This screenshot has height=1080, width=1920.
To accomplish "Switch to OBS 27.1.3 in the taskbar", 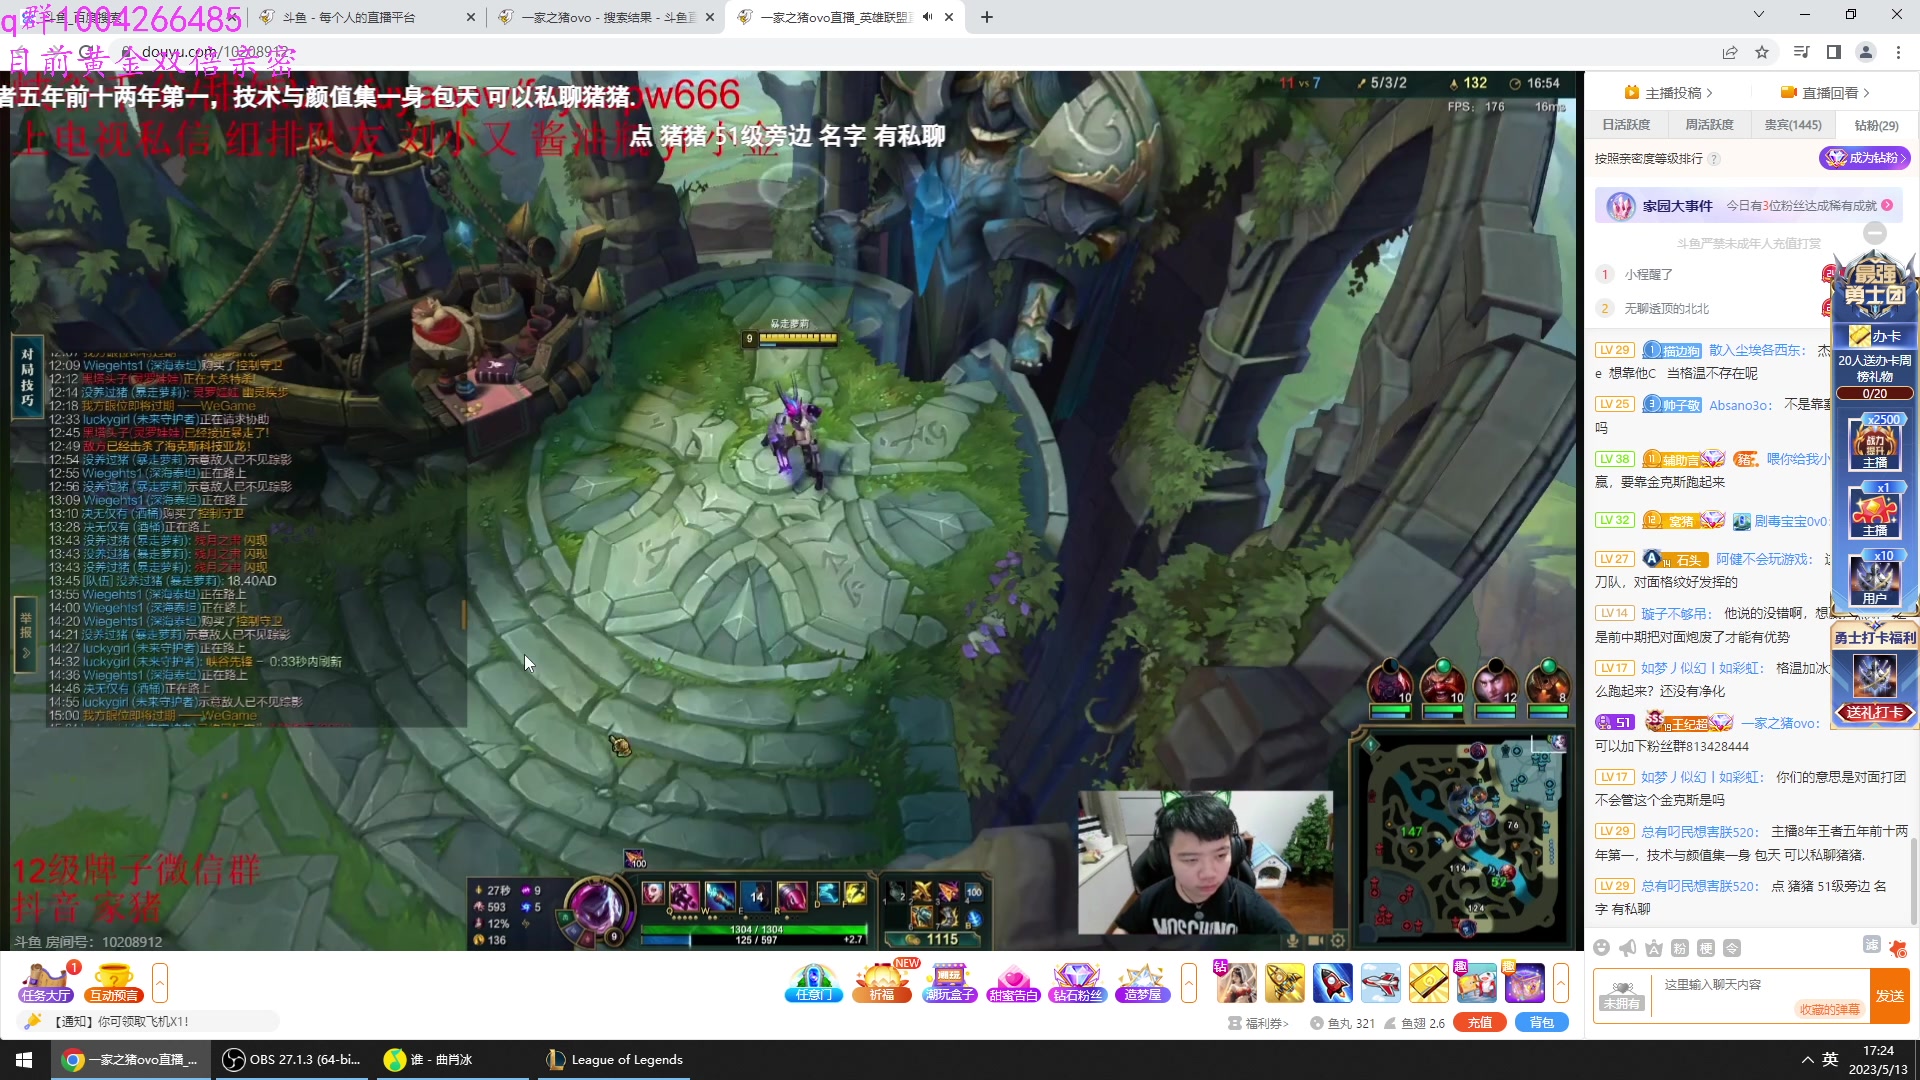I will click(290, 1060).
